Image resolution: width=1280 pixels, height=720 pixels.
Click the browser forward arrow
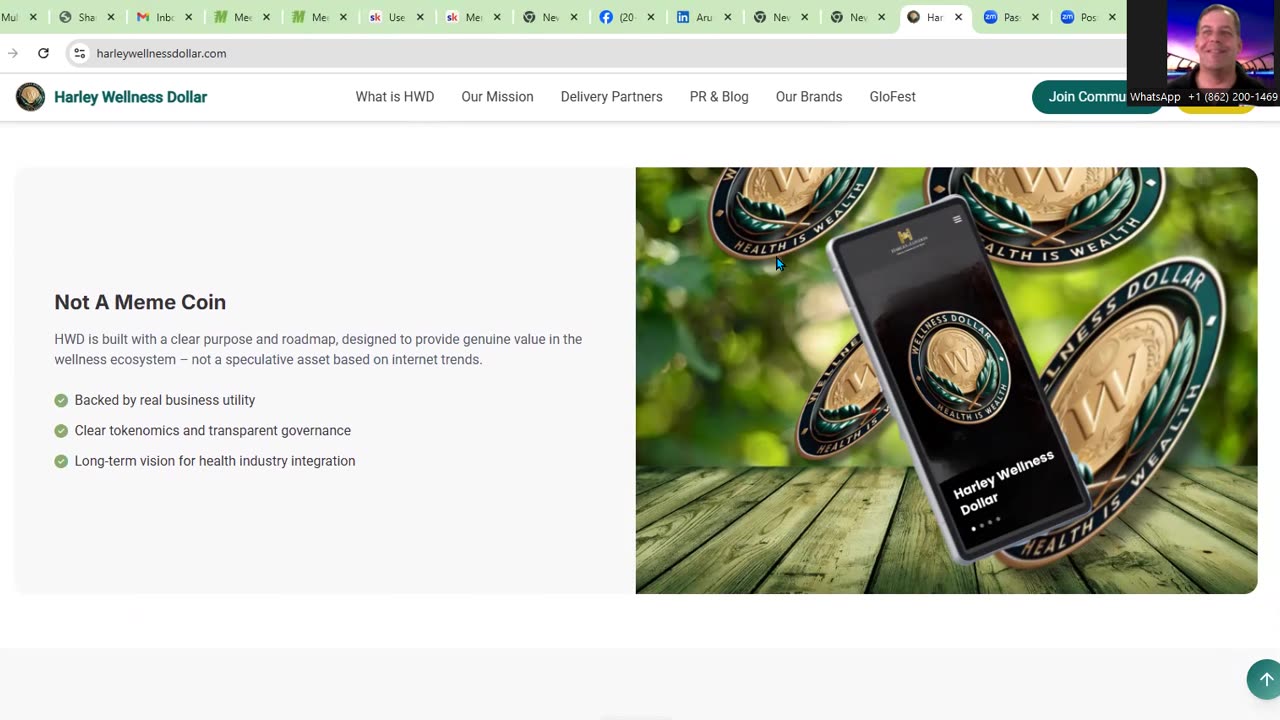pyautogui.click(x=13, y=53)
